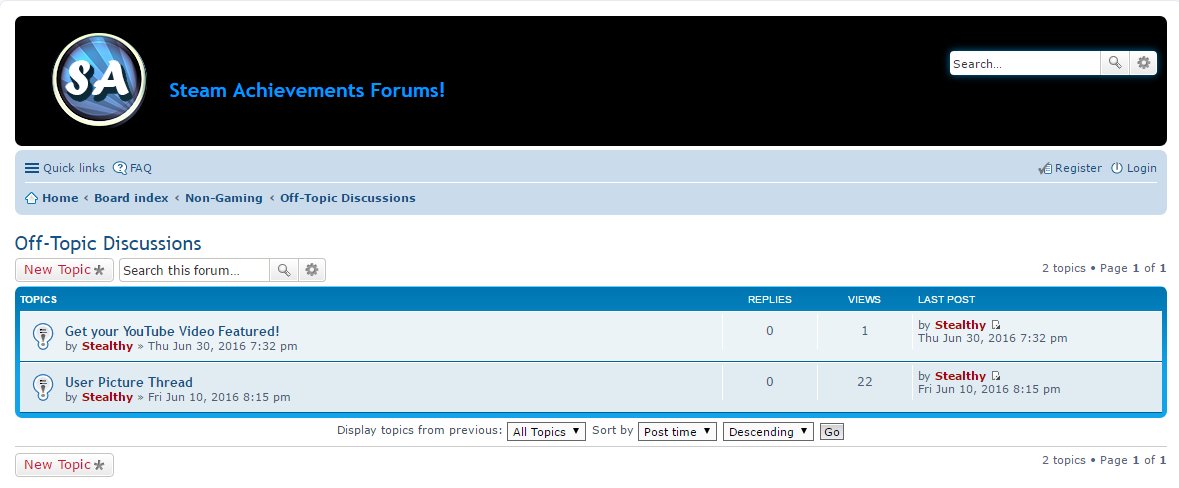The width and height of the screenshot is (1179, 488).
Task: Open Get your YouTube Video Featured! topic
Action: 172,331
